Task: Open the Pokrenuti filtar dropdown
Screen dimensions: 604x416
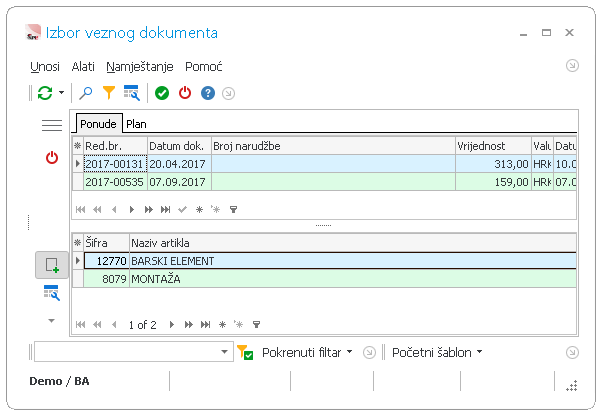Action: pos(307,352)
